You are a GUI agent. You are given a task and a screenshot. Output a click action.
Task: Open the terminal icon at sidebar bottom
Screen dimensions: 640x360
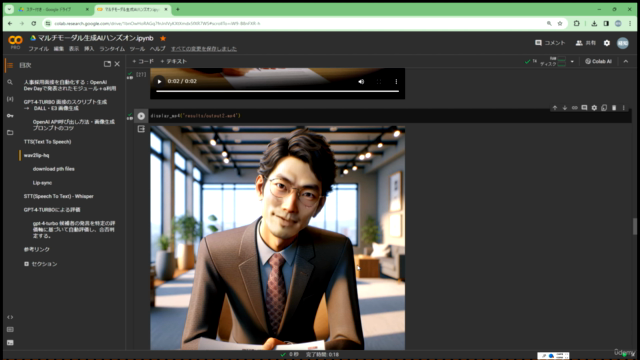point(10,343)
